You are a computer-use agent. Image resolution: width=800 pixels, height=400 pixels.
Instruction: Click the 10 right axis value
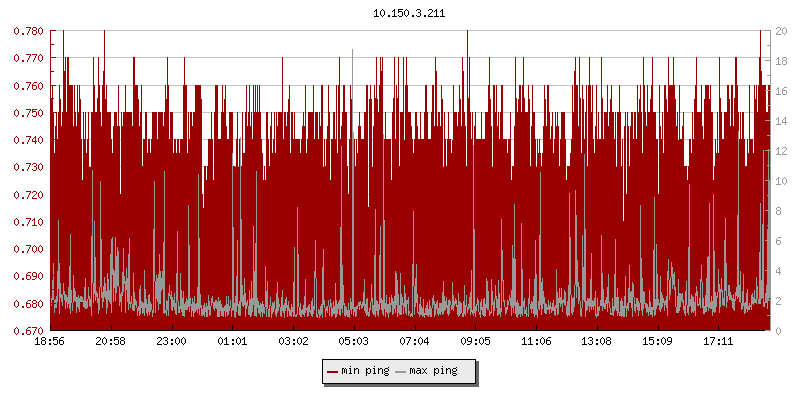(x=782, y=181)
